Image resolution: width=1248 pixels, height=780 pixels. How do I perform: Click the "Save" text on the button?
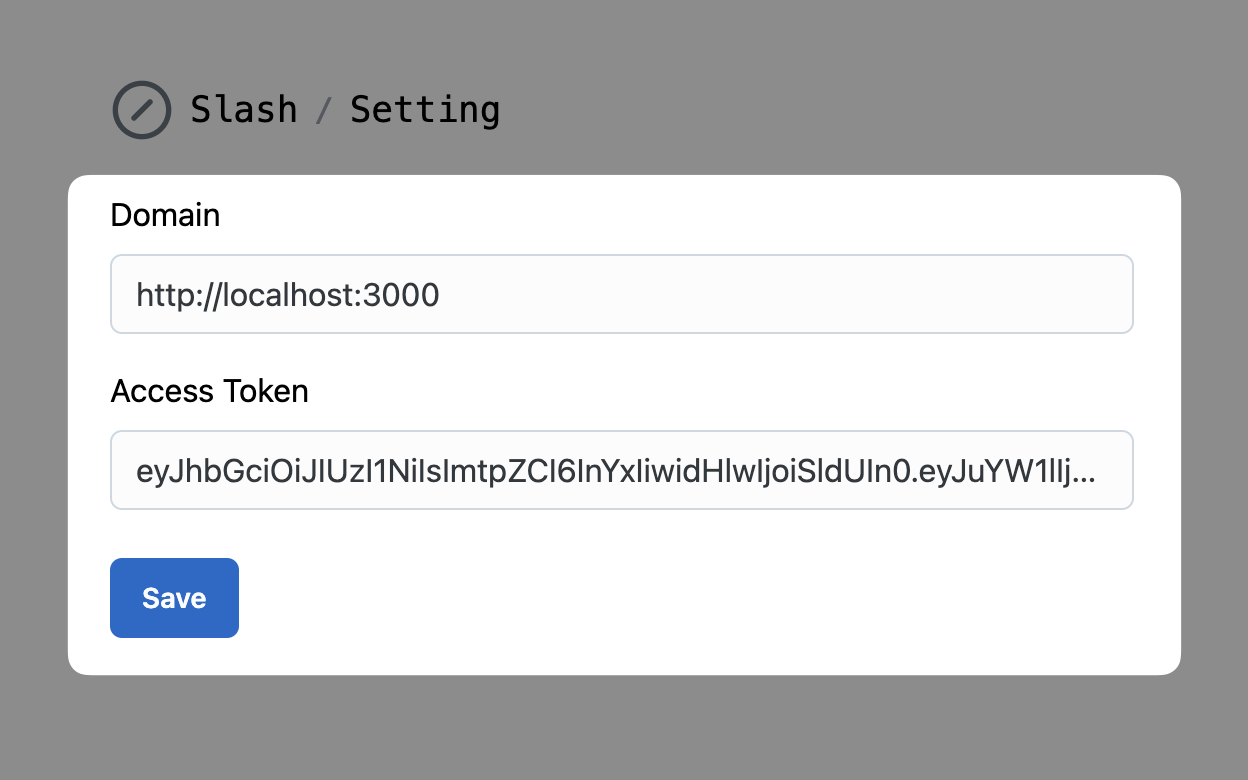[x=174, y=598]
